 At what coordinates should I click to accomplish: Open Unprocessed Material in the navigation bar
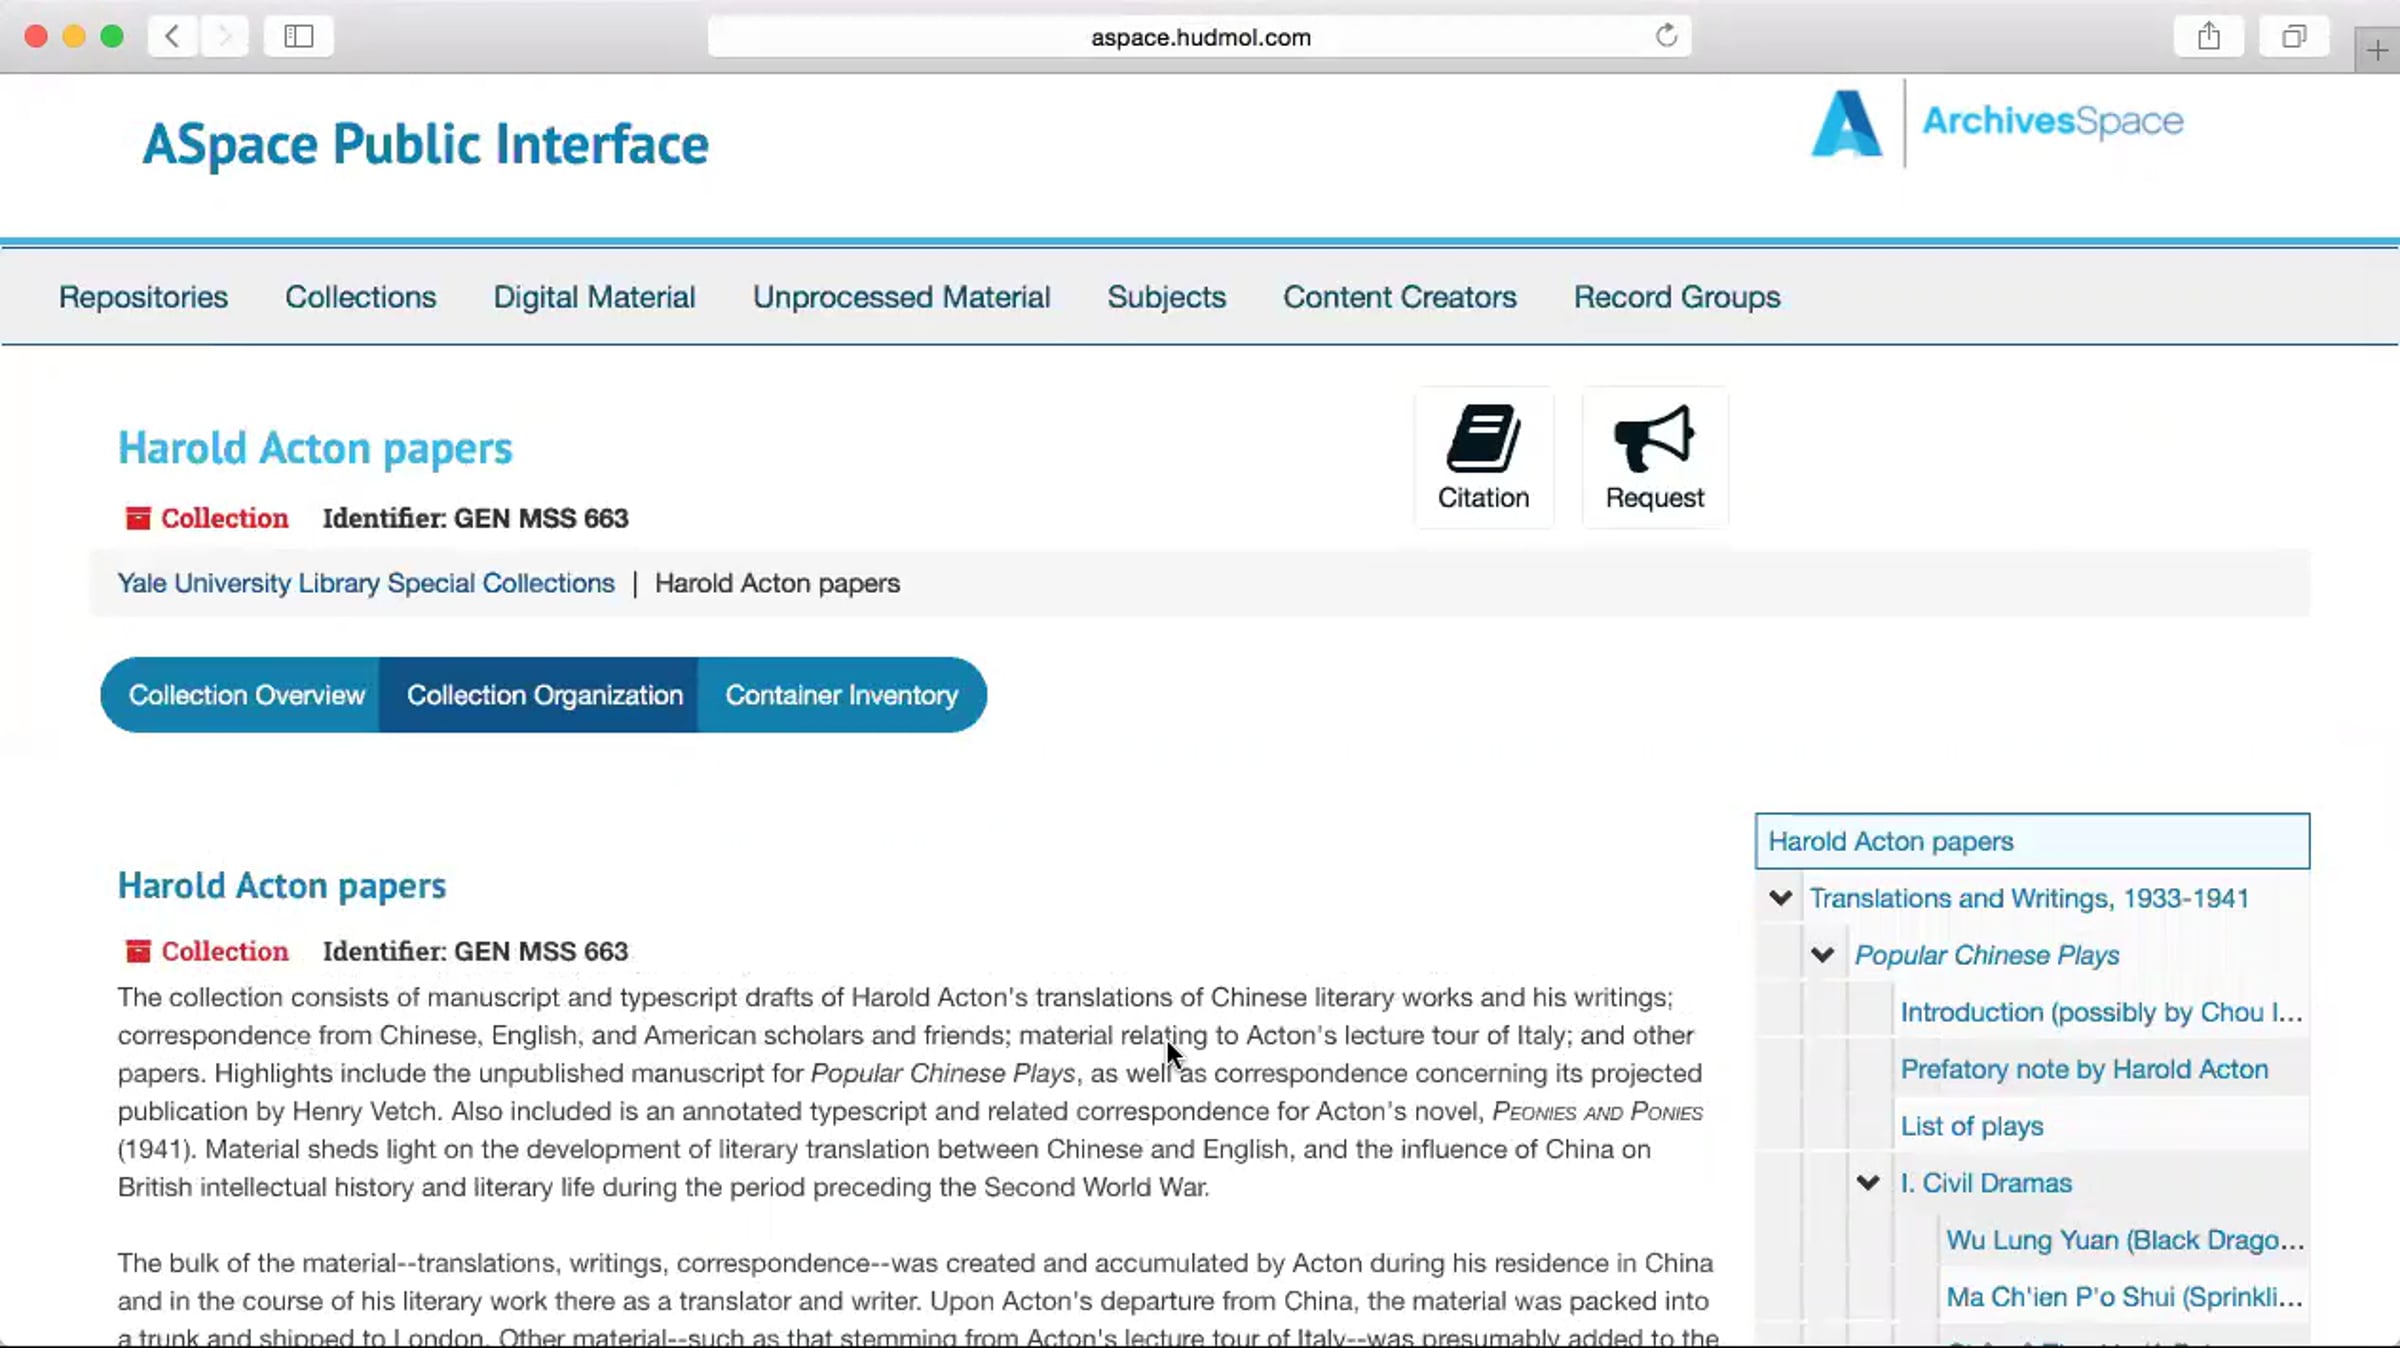tap(901, 297)
